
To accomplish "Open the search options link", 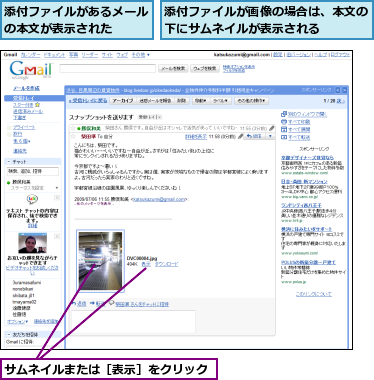I will tap(239, 67).
